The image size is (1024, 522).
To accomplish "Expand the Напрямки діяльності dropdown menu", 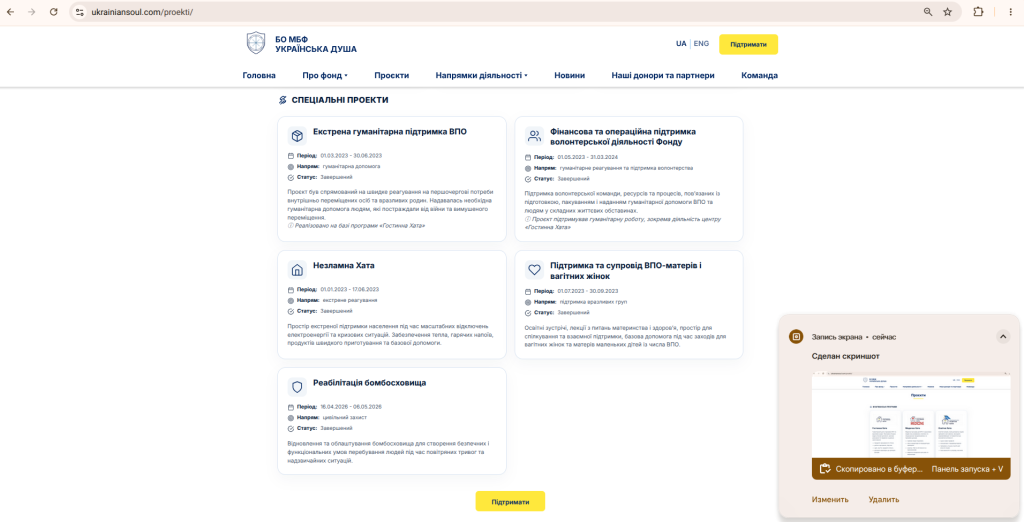I will pos(481,75).
